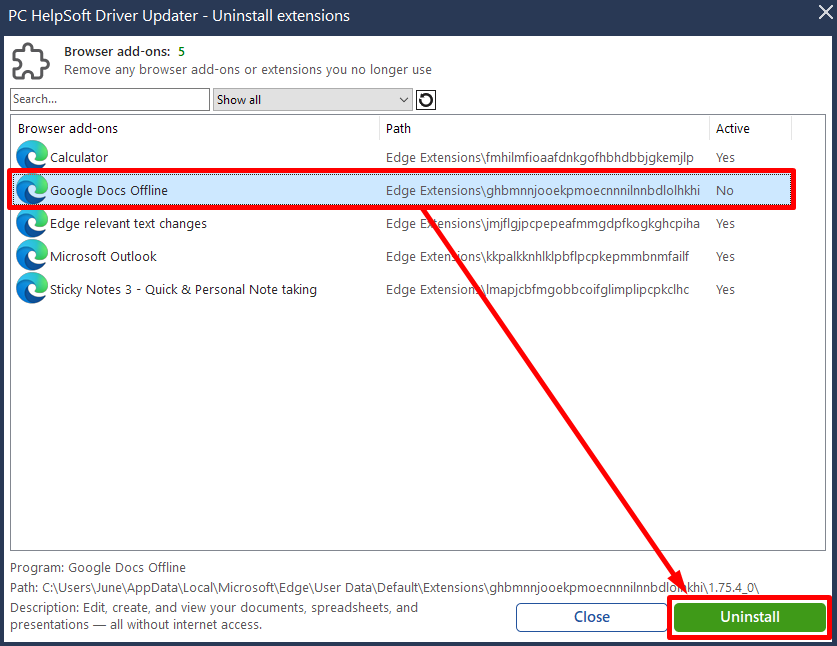This screenshot has height=646, width=837.
Task: Click the Active value Yes for Sticky Notes
Action: (x=725, y=290)
